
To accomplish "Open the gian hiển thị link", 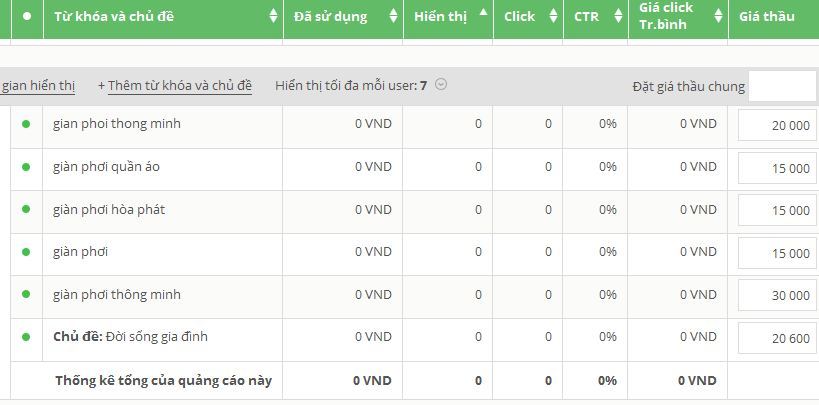I will click(38, 86).
